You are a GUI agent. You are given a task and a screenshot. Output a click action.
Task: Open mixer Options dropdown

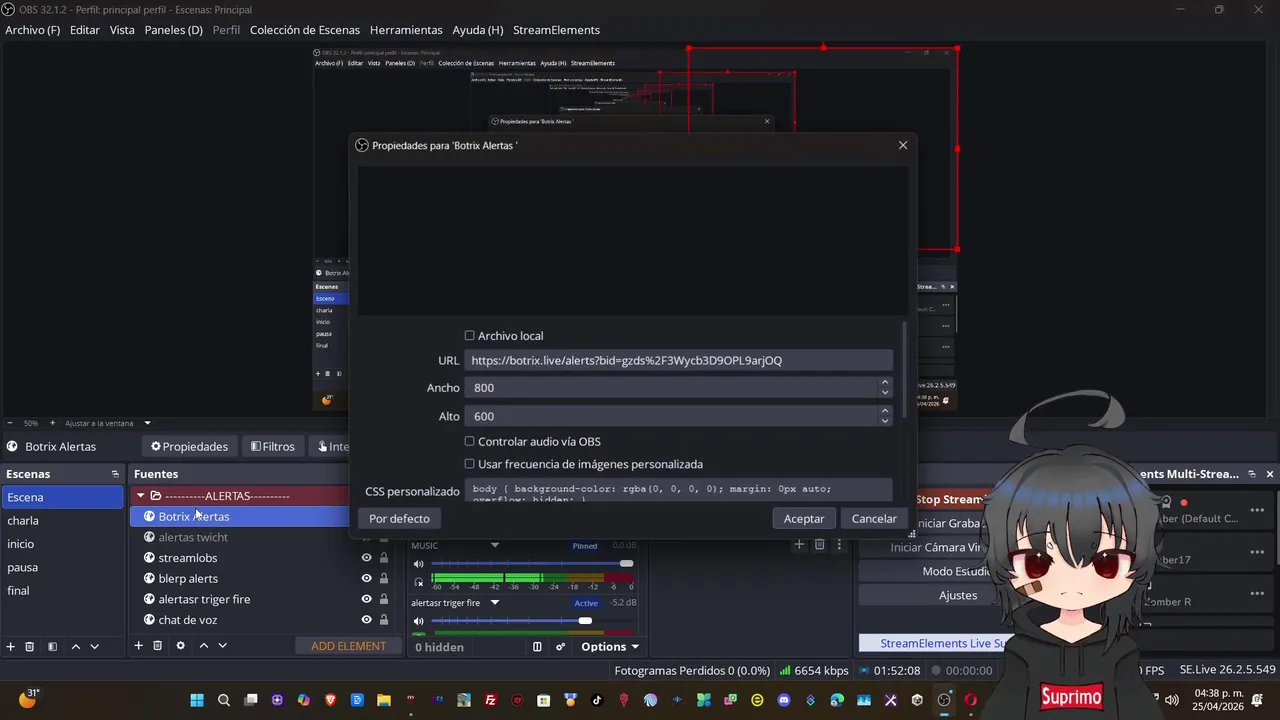point(610,647)
